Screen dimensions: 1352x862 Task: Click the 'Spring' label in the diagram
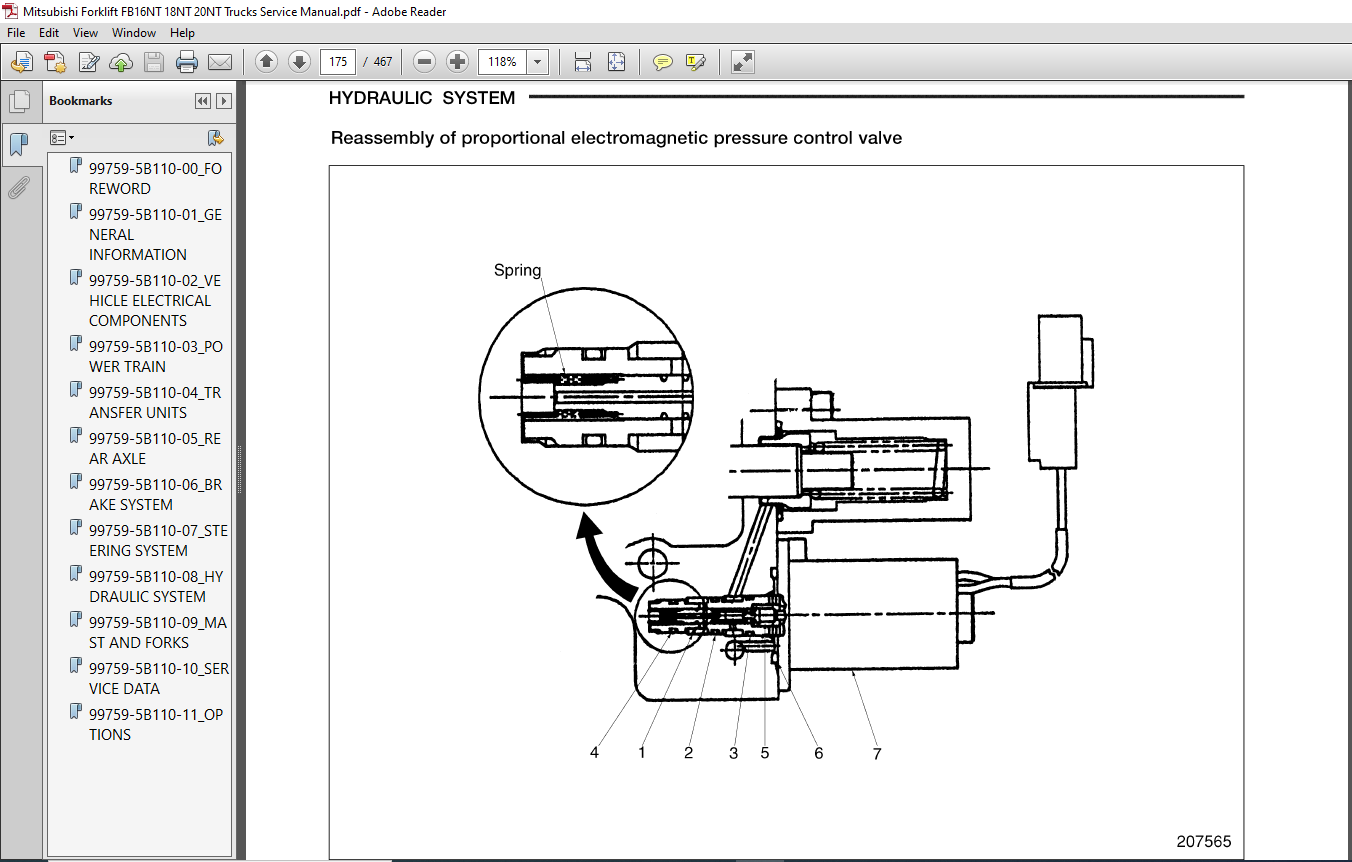[x=517, y=270]
